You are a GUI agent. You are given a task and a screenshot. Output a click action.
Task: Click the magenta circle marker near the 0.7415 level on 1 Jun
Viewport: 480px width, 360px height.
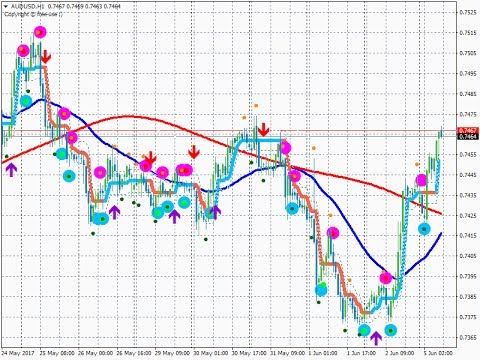point(333,233)
